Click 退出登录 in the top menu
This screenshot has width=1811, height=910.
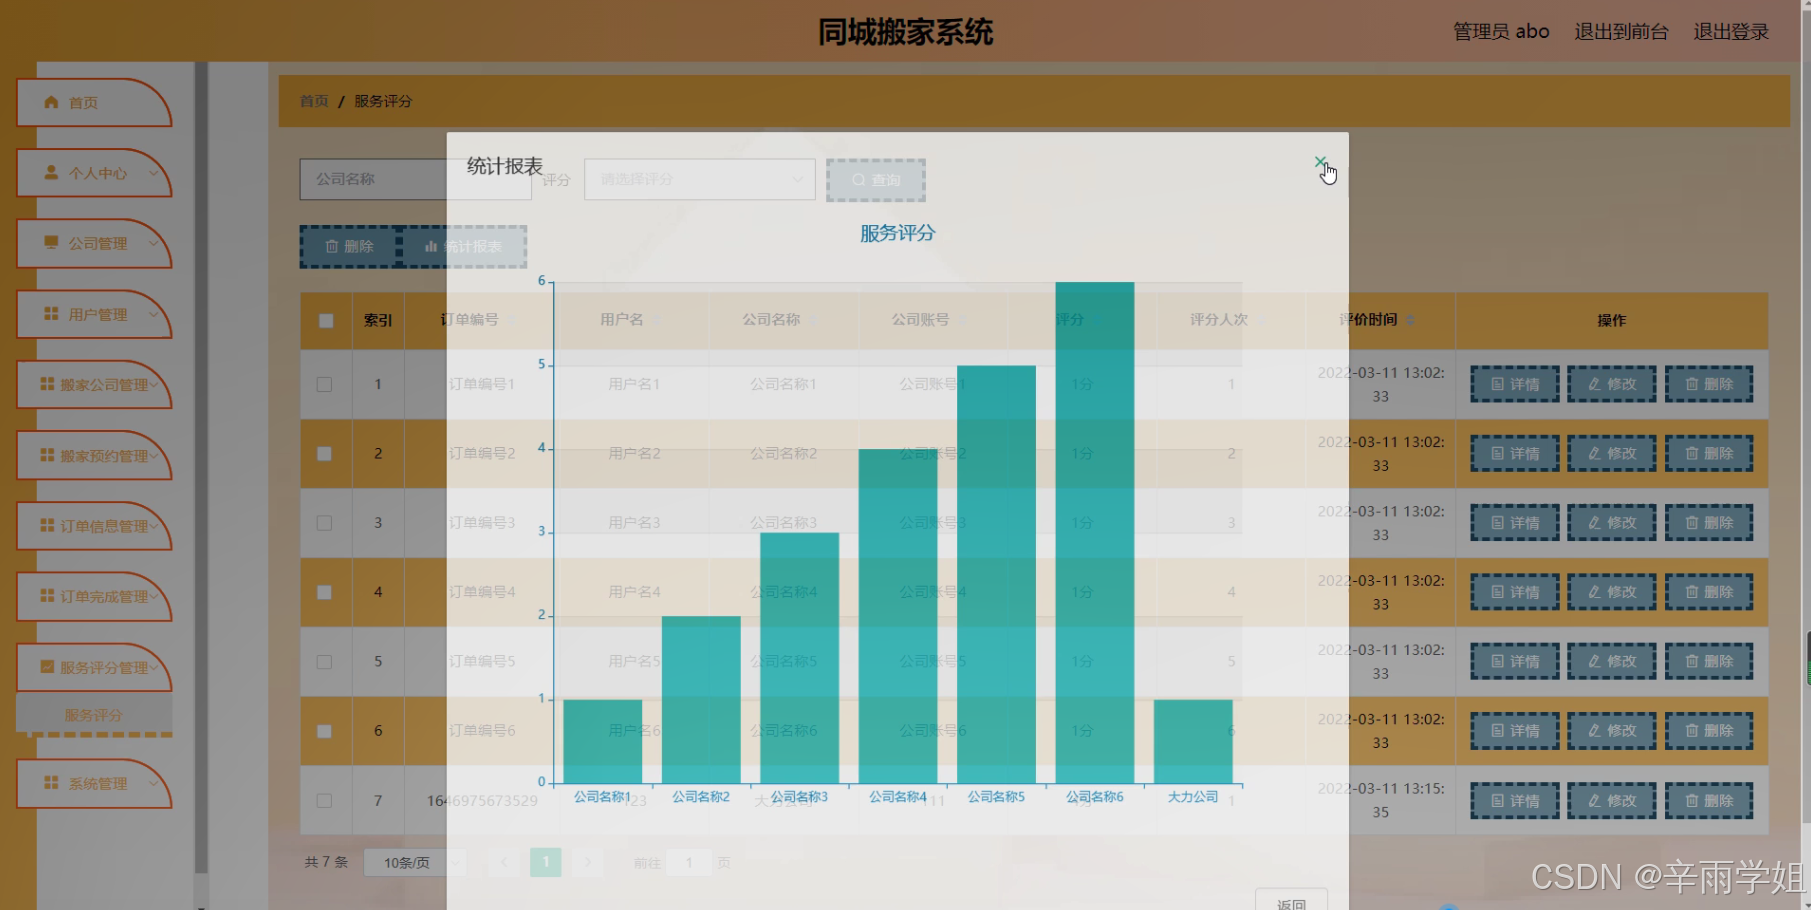[1730, 31]
